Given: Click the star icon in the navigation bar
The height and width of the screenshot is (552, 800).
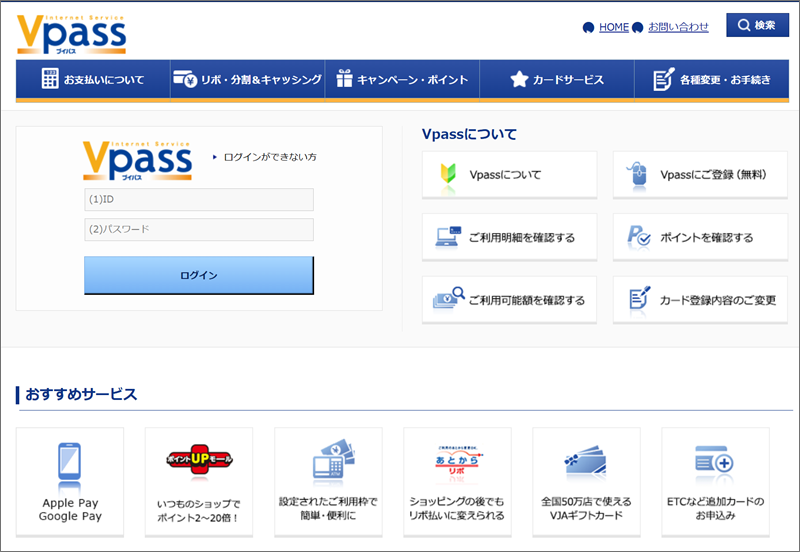Looking at the screenshot, I should point(519,79).
